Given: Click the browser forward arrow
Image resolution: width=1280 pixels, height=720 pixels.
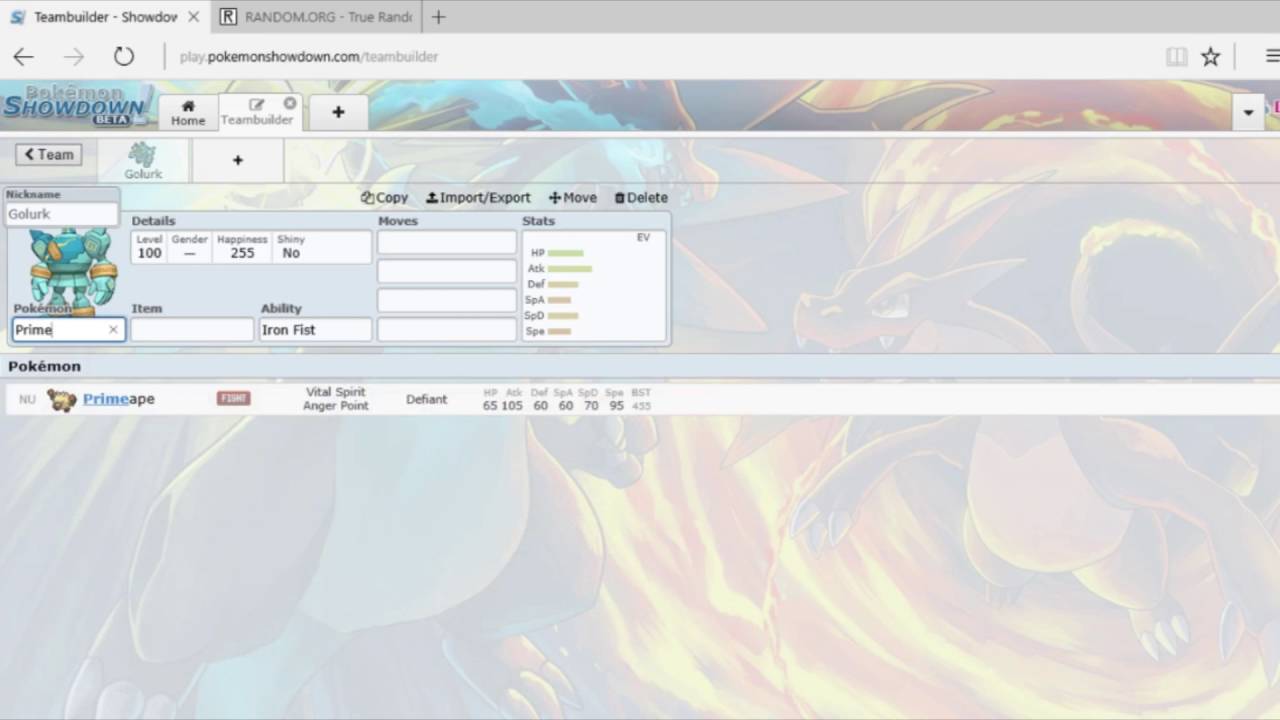Looking at the screenshot, I should pyautogui.click(x=74, y=57).
